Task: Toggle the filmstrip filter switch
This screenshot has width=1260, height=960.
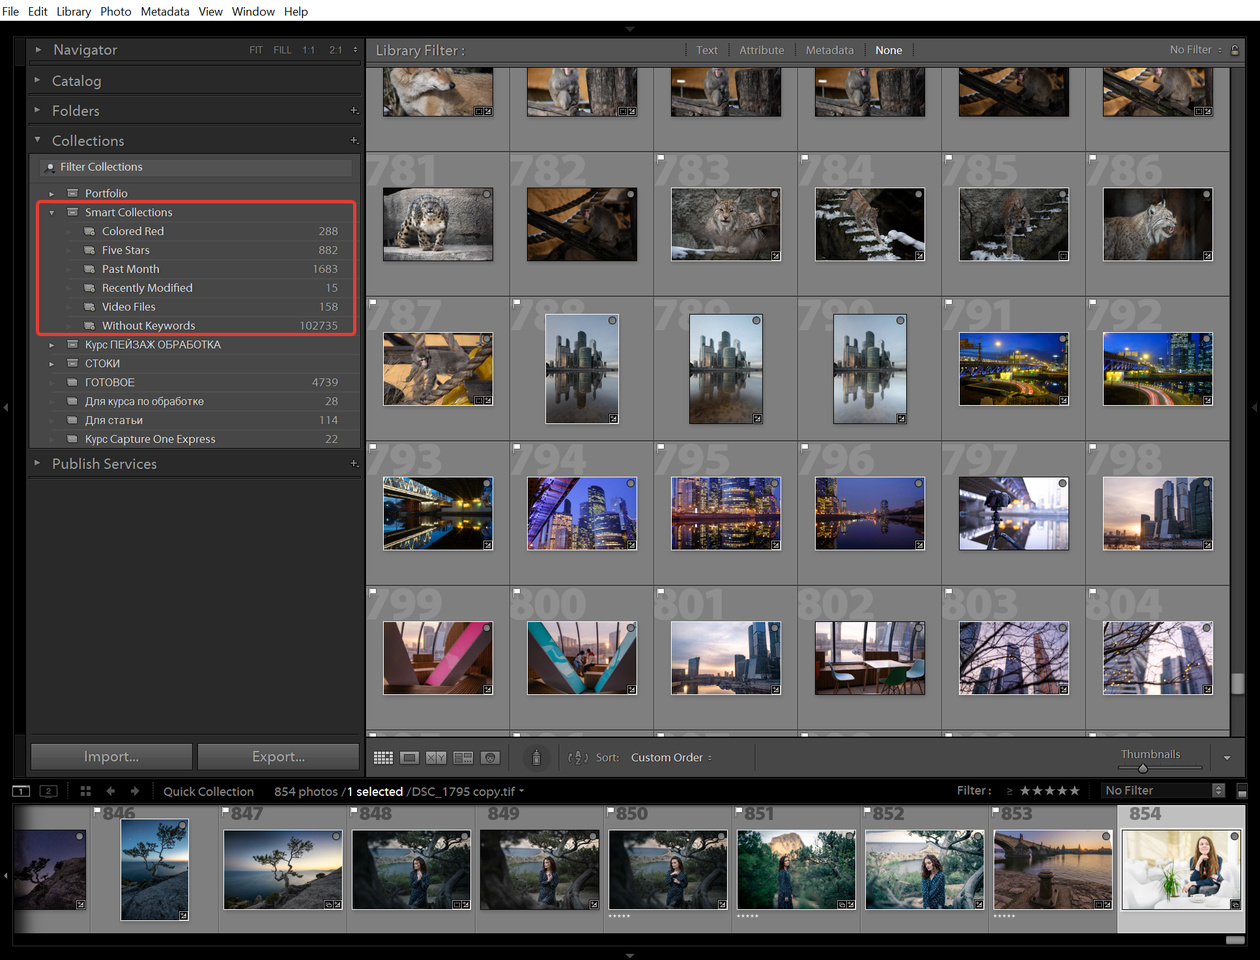Action: [1241, 791]
